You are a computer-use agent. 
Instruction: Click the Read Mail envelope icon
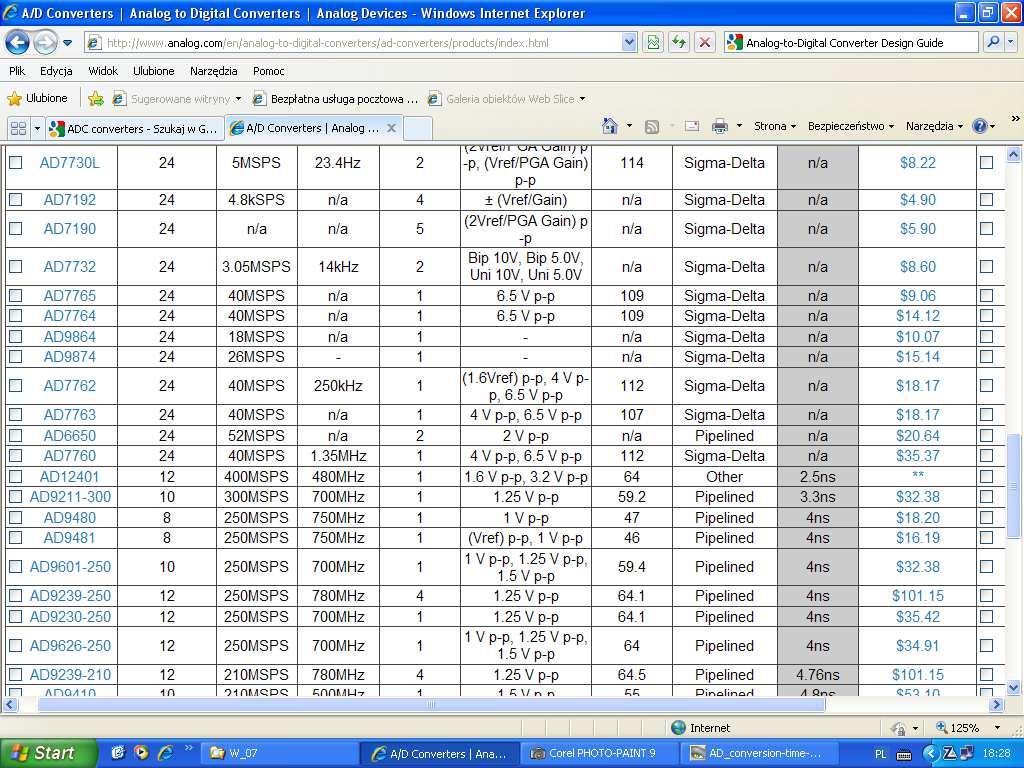692,126
